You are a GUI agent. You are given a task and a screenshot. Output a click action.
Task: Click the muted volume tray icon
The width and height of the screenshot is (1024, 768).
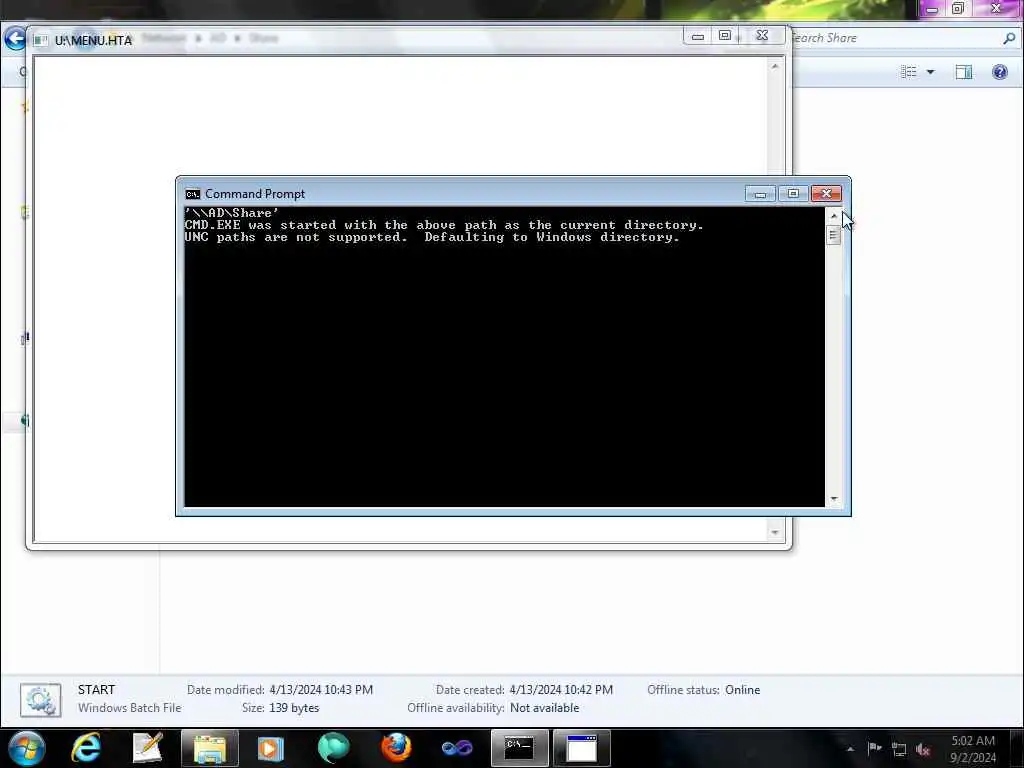point(923,750)
